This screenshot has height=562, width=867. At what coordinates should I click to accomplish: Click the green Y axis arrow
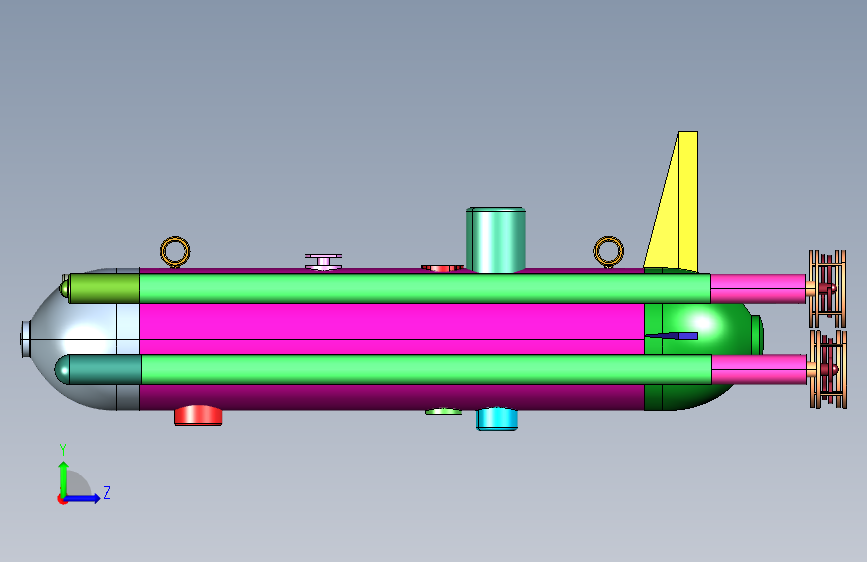click(64, 478)
